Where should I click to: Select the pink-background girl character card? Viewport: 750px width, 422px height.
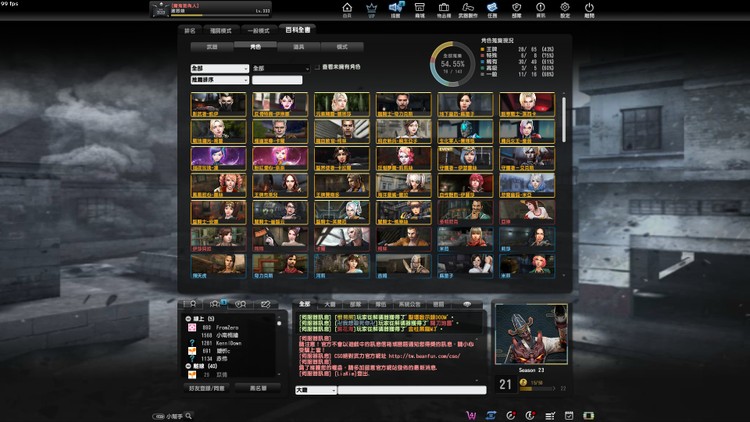pyautogui.click(x=280, y=159)
